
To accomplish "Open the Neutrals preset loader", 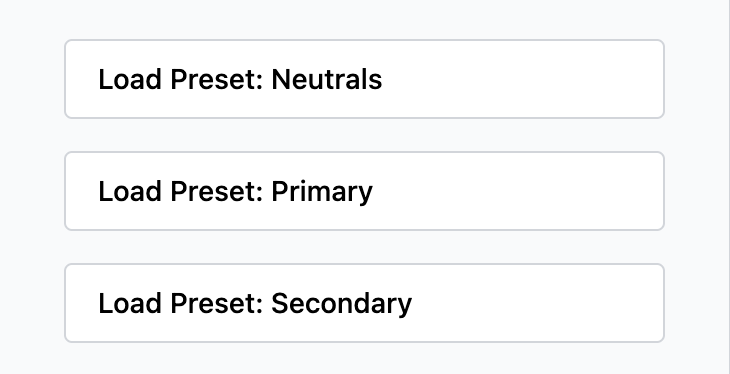I will [x=364, y=79].
